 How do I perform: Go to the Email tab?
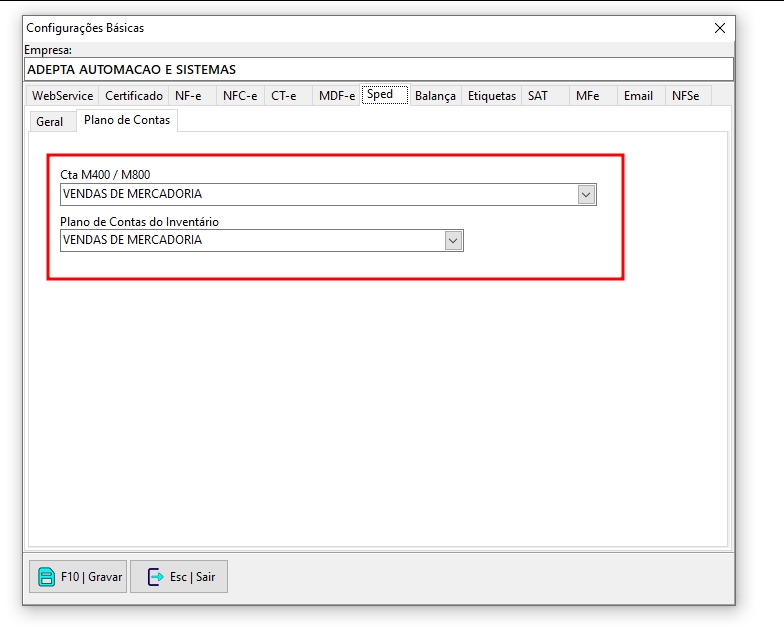click(638, 96)
